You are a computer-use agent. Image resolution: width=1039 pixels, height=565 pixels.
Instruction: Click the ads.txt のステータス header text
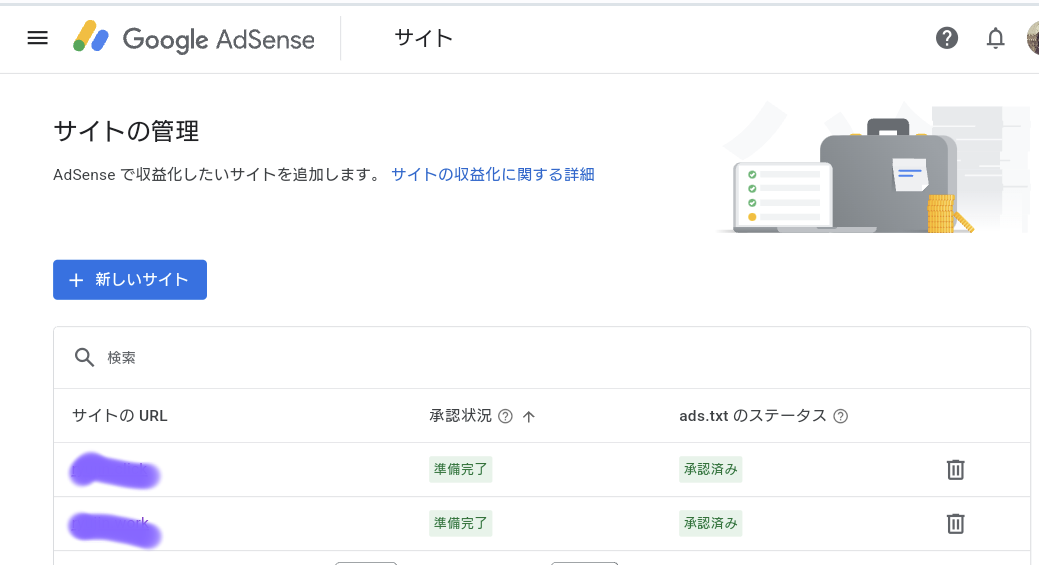tap(753, 416)
